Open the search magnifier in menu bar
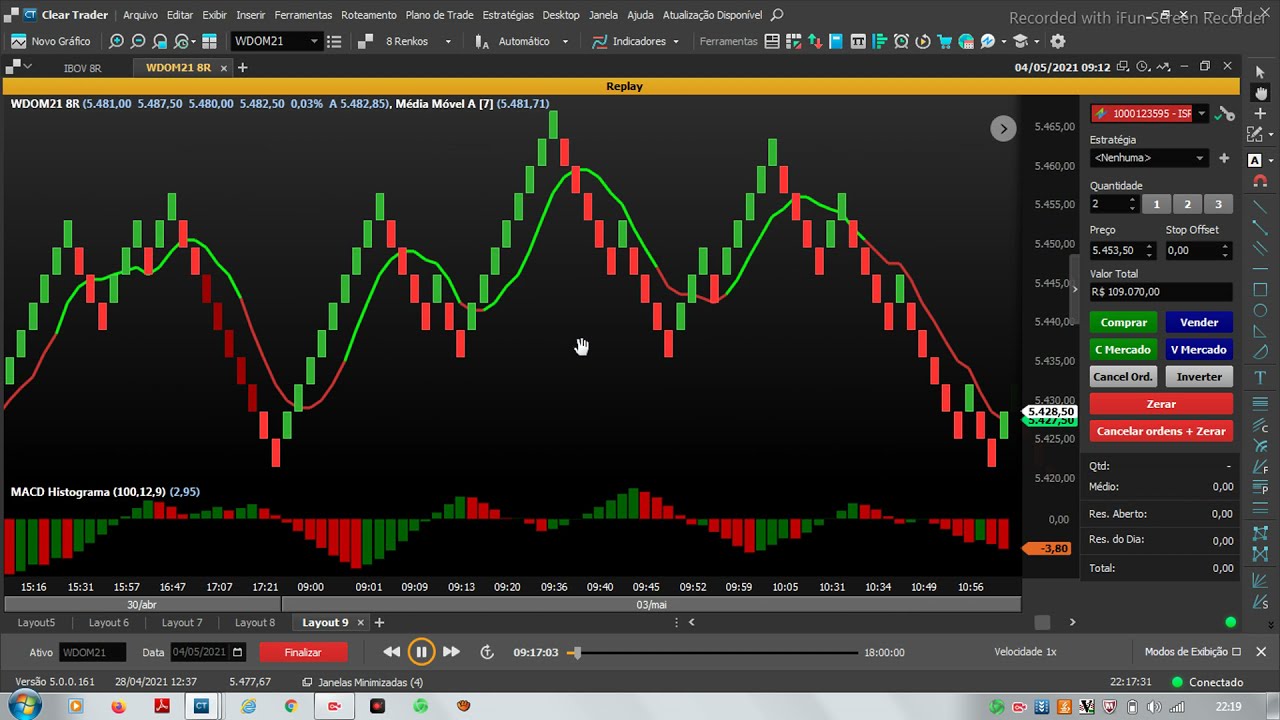 (777, 15)
